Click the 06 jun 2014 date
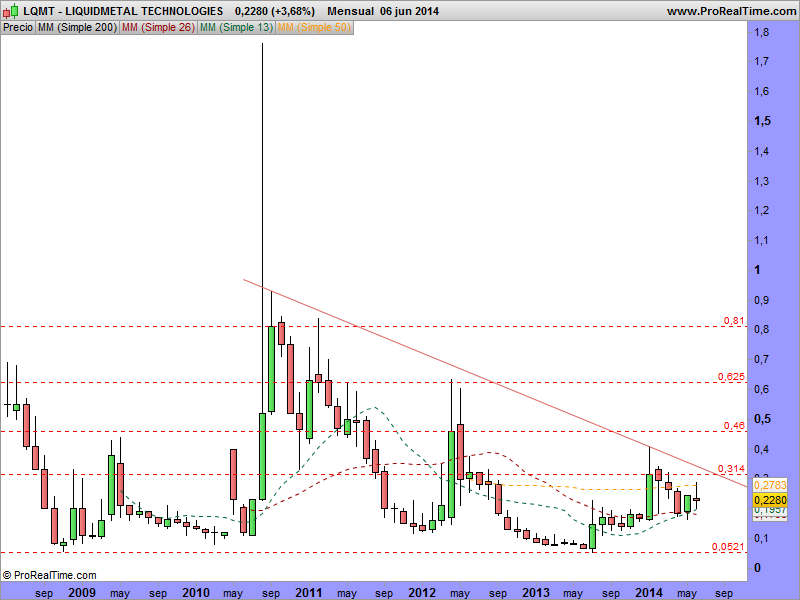Viewport: 800px width, 600px height. pyautogui.click(x=409, y=11)
